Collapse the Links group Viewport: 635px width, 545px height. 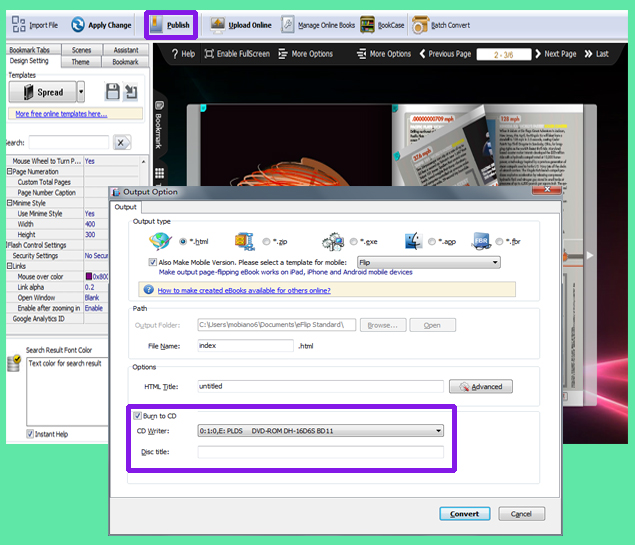click(x=9, y=266)
